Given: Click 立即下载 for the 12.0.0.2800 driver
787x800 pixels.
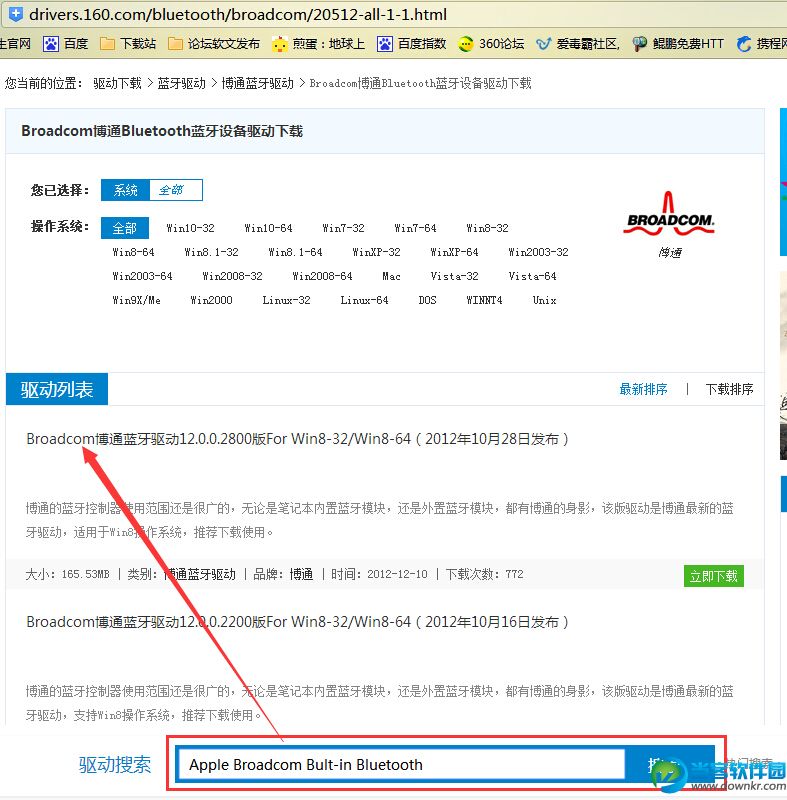Looking at the screenshot, I should click(x=714, y=576).
